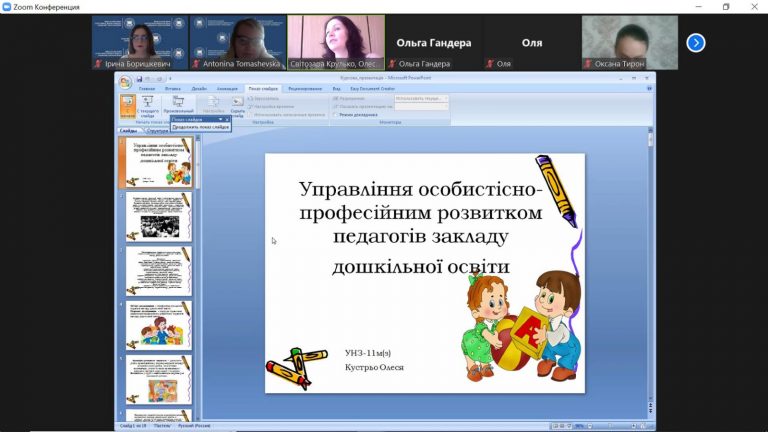Open the custom slide show icon
Image resolution: width=768 pixels, height=432 pixels.
178,105
